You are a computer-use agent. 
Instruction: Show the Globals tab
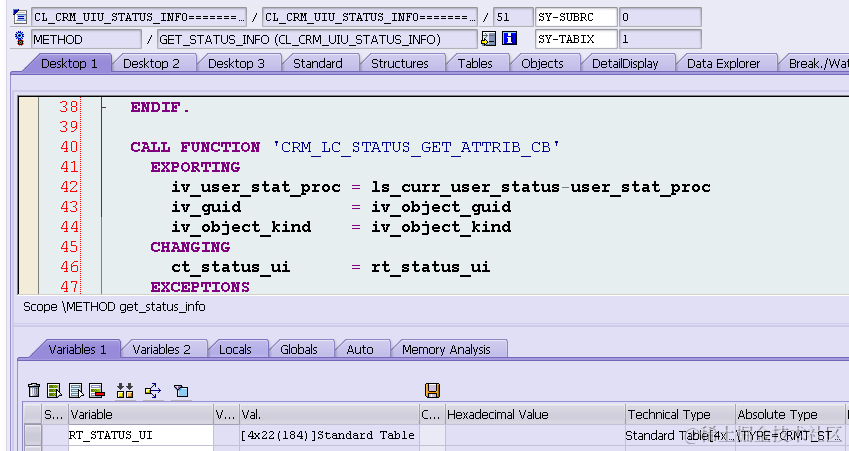298,349
